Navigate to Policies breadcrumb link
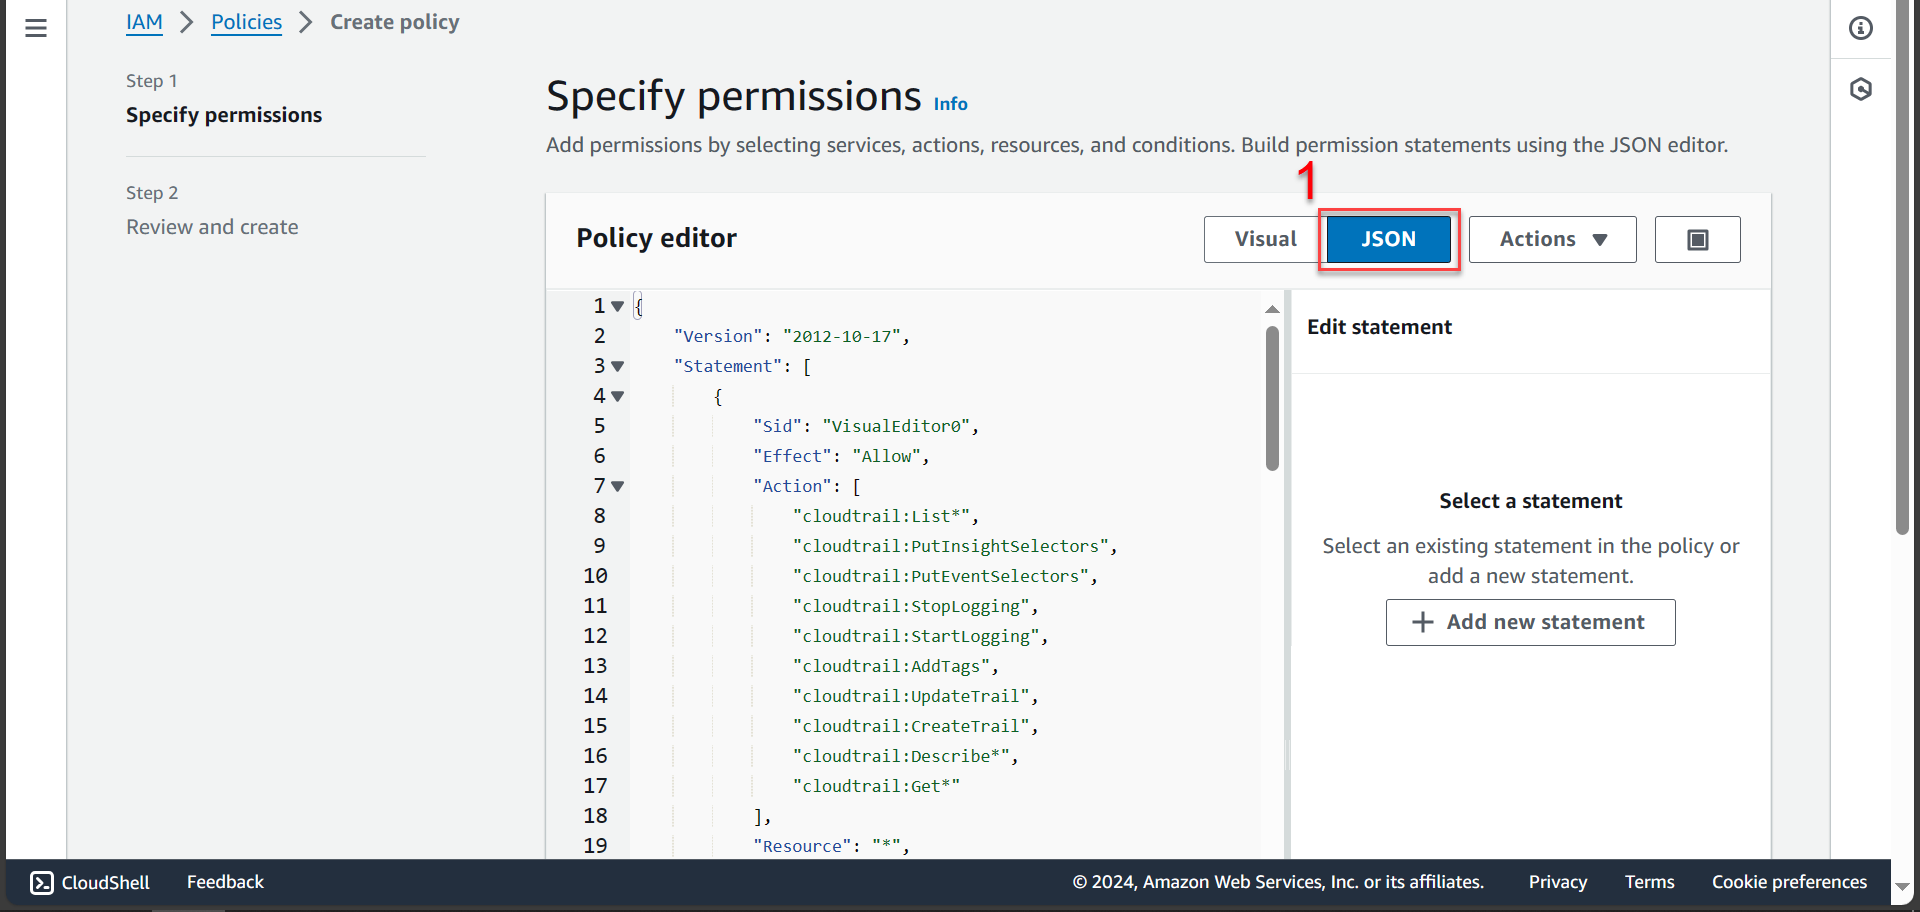Image resolution: width=1920 pixels, height=912 pixels. [246, 22]
